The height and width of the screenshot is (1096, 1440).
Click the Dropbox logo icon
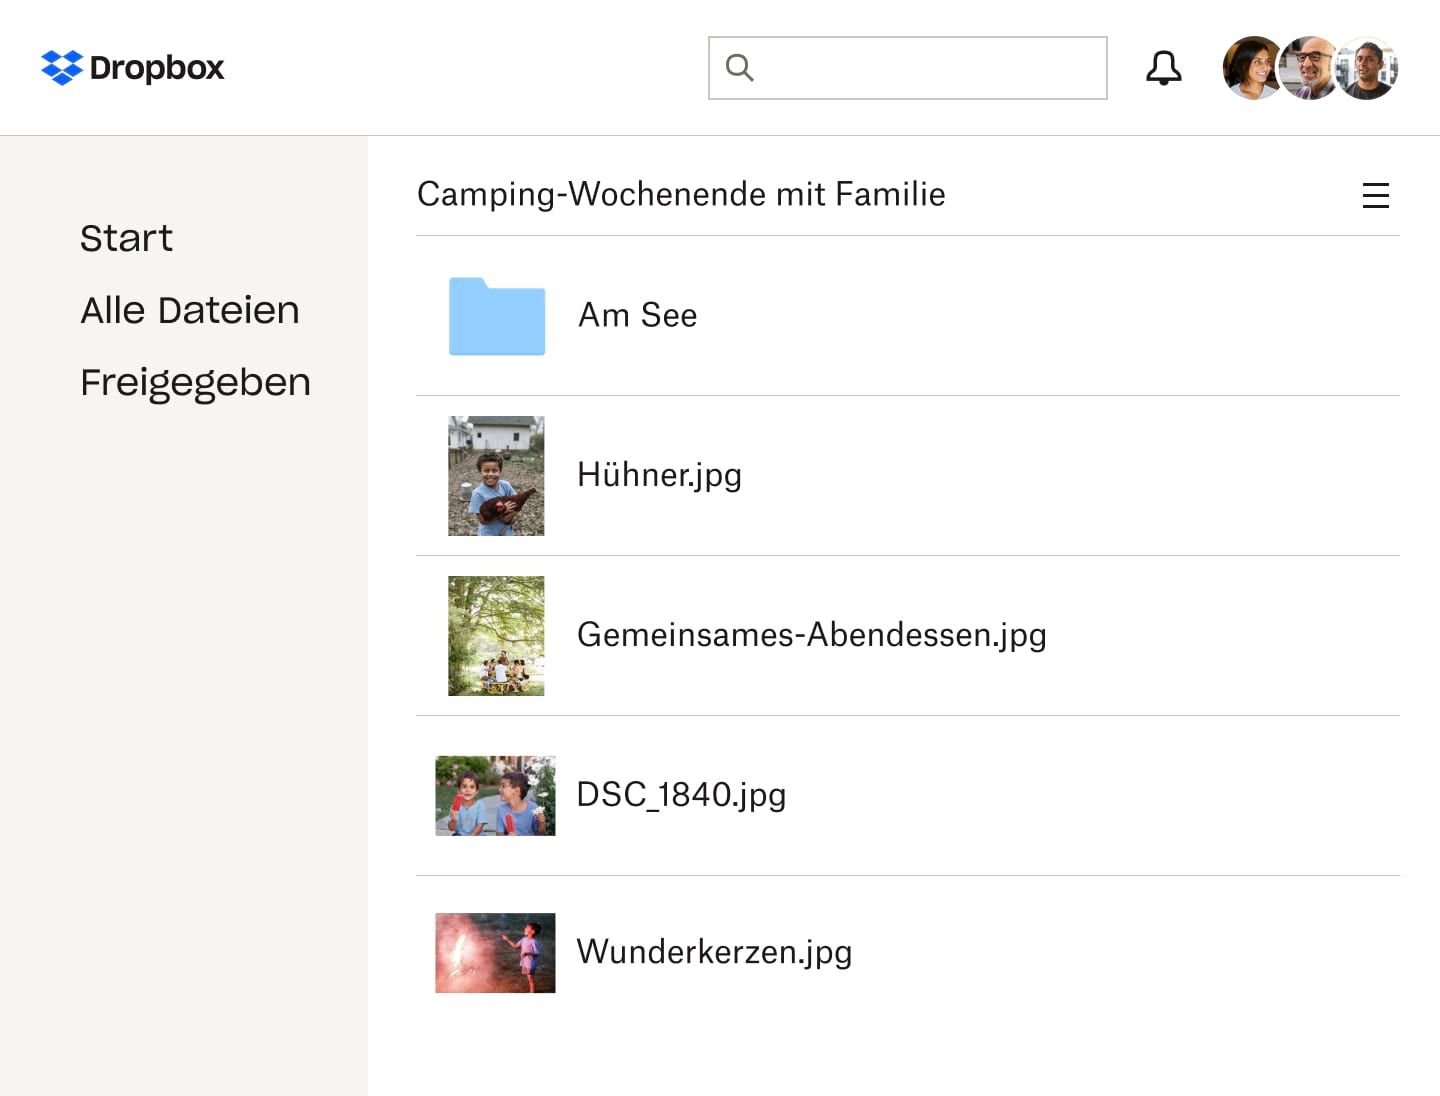coord(61,68)
